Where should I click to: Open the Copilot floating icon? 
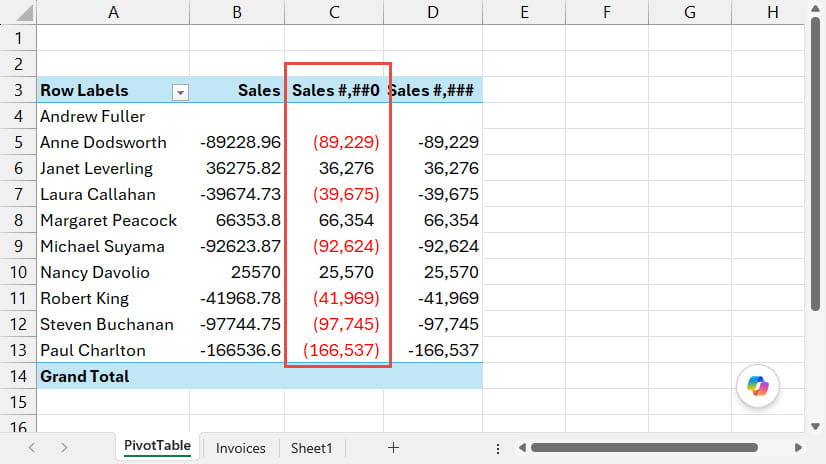(758, 386)
